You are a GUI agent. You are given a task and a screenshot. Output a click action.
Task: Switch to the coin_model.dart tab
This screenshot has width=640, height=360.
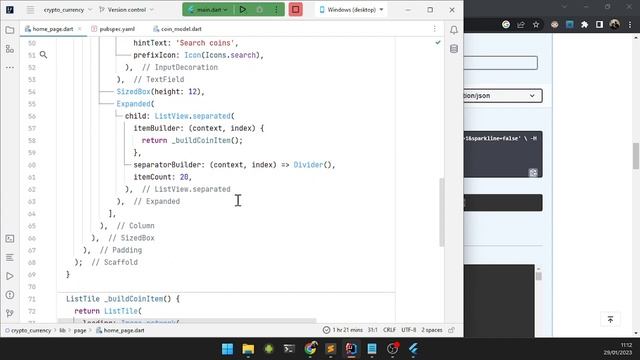tap(177, 29)
